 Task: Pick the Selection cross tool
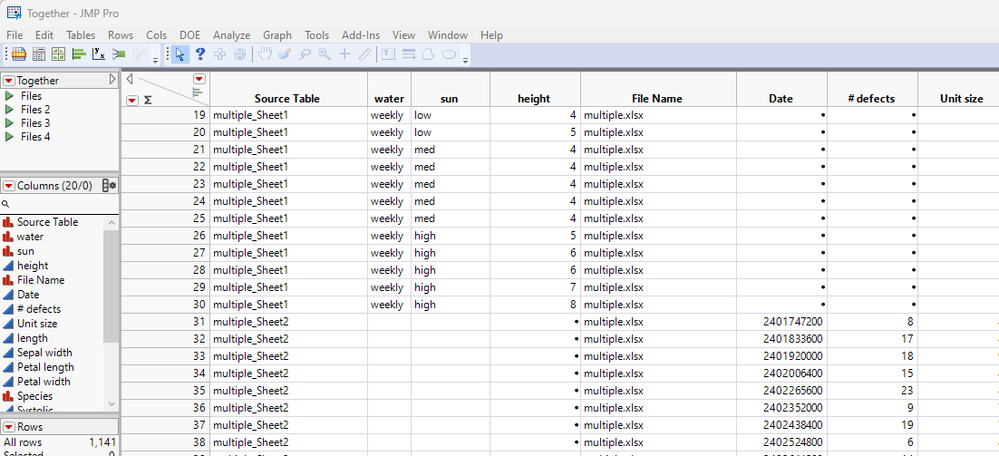pyautogui.click(x=220, y=55)
